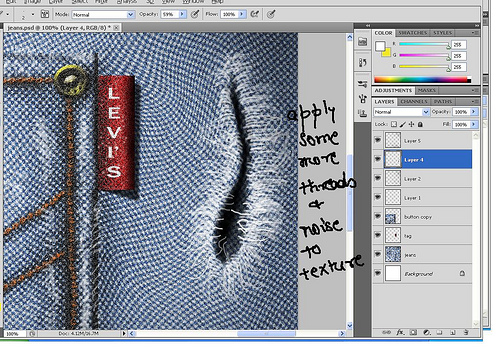
Task: Hide the tag layer eye
Action: [x=378, y=235]
